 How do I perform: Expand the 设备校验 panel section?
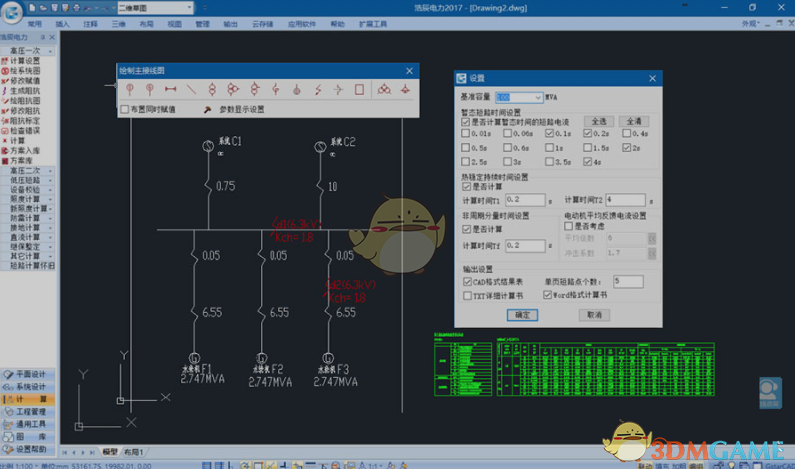50,190
